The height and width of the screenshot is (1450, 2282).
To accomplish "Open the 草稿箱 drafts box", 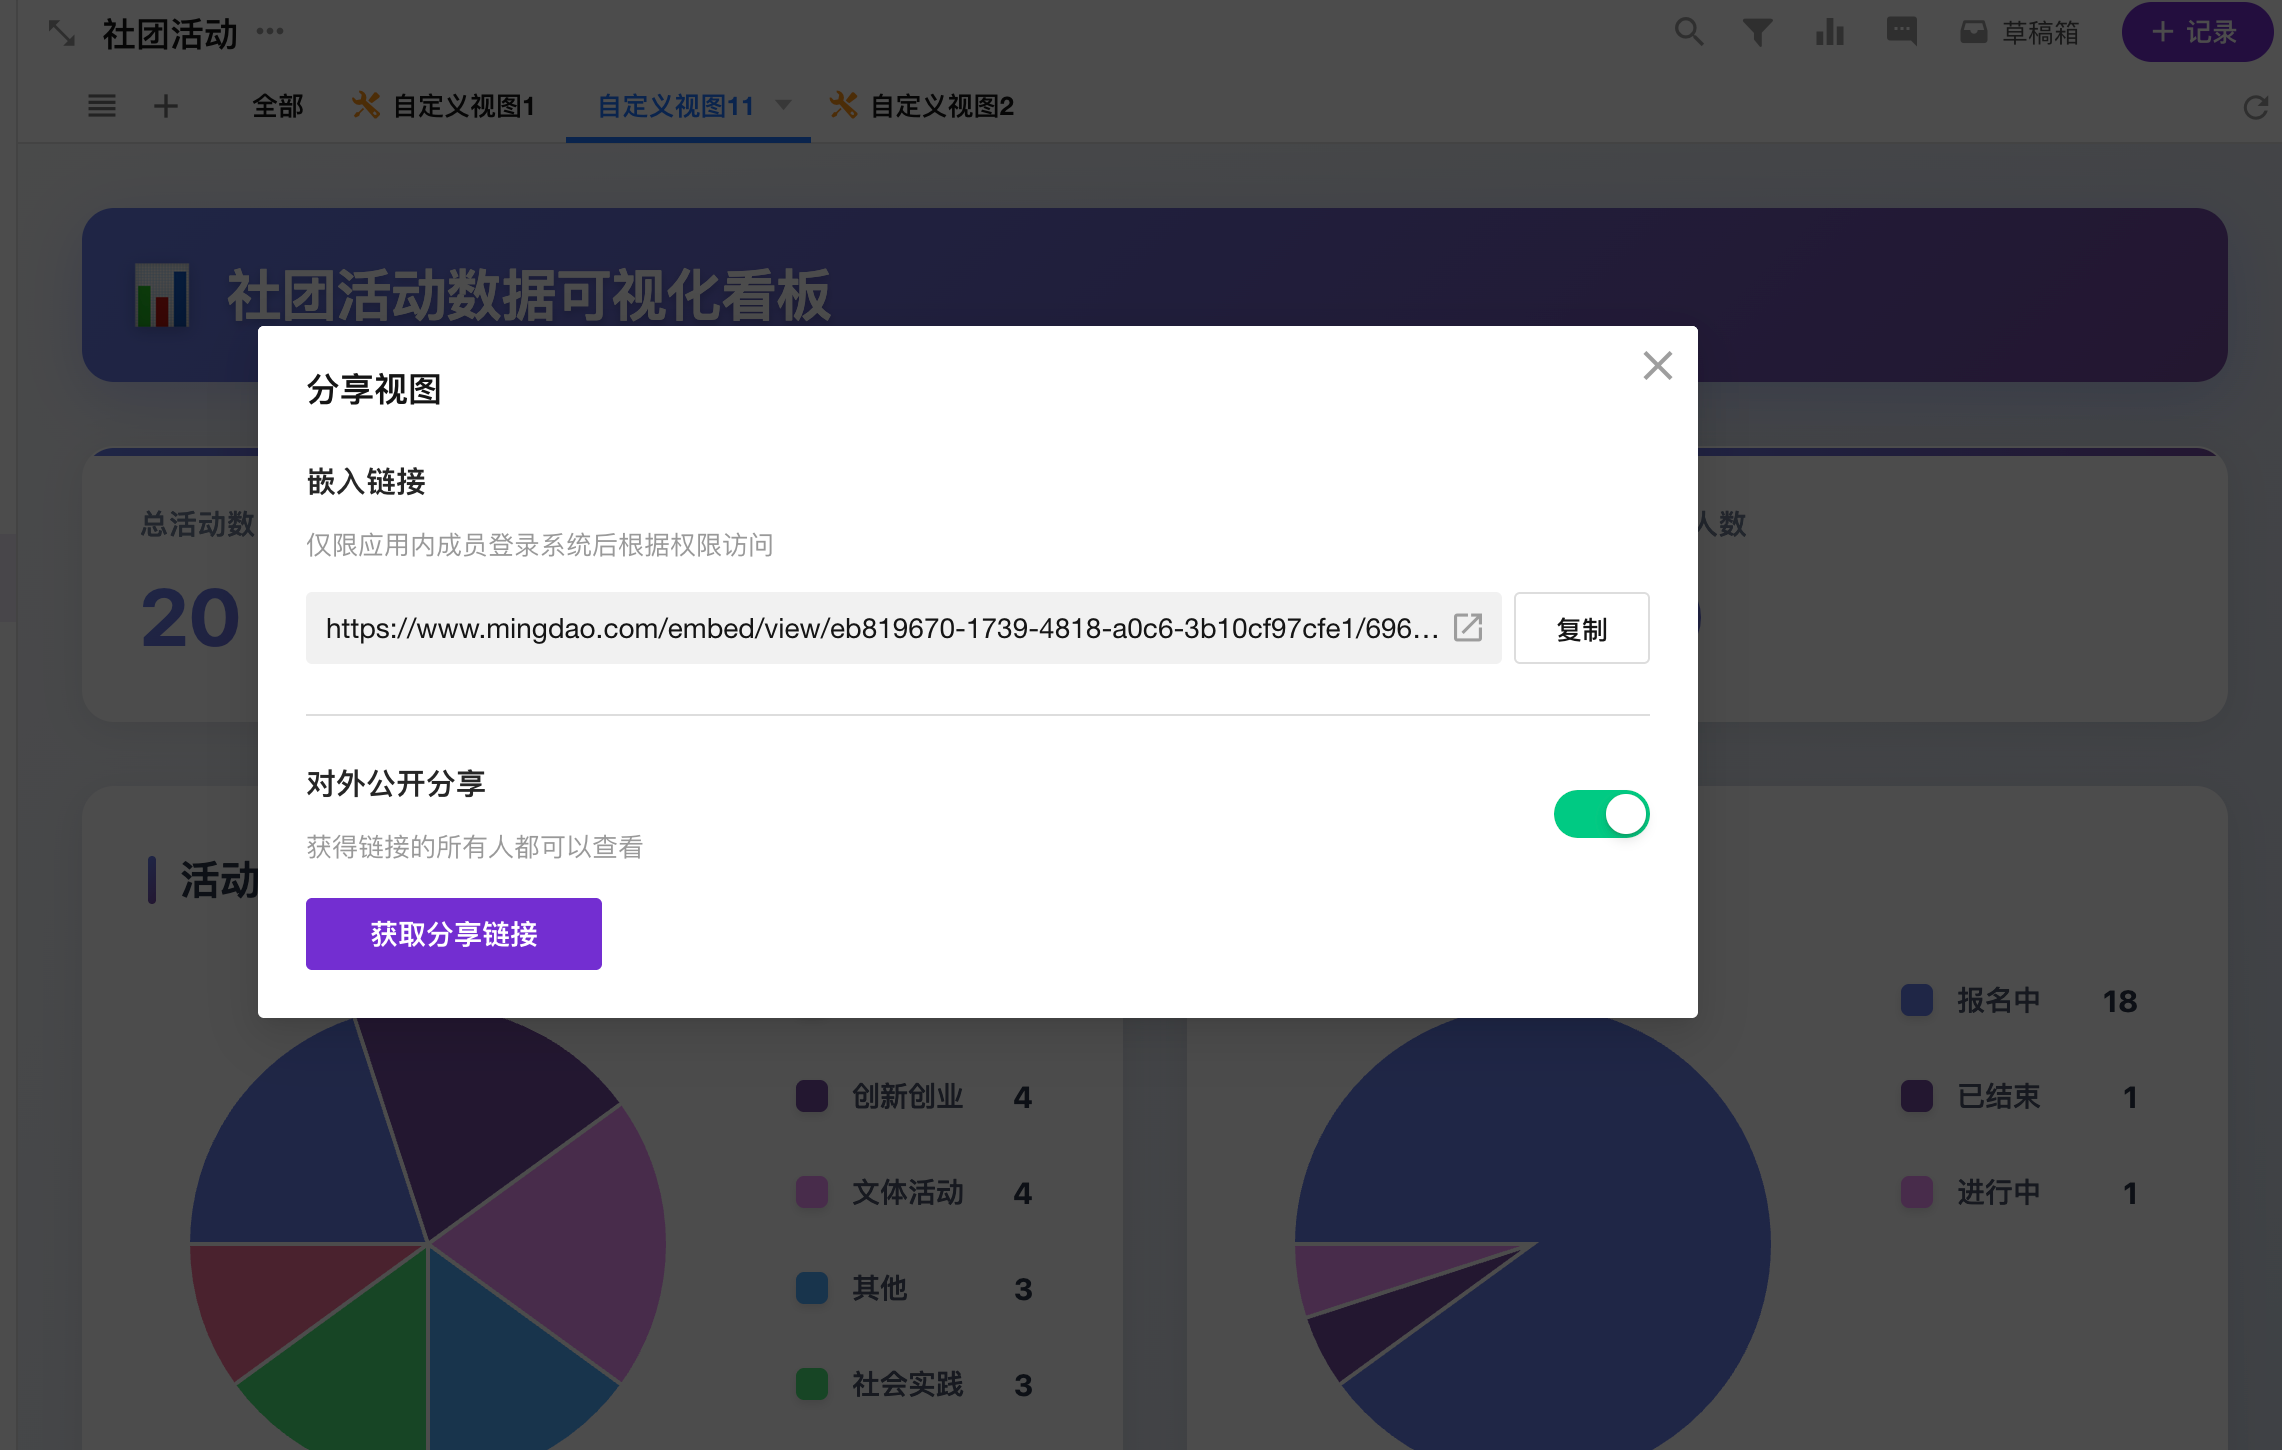I will 2020,33.
